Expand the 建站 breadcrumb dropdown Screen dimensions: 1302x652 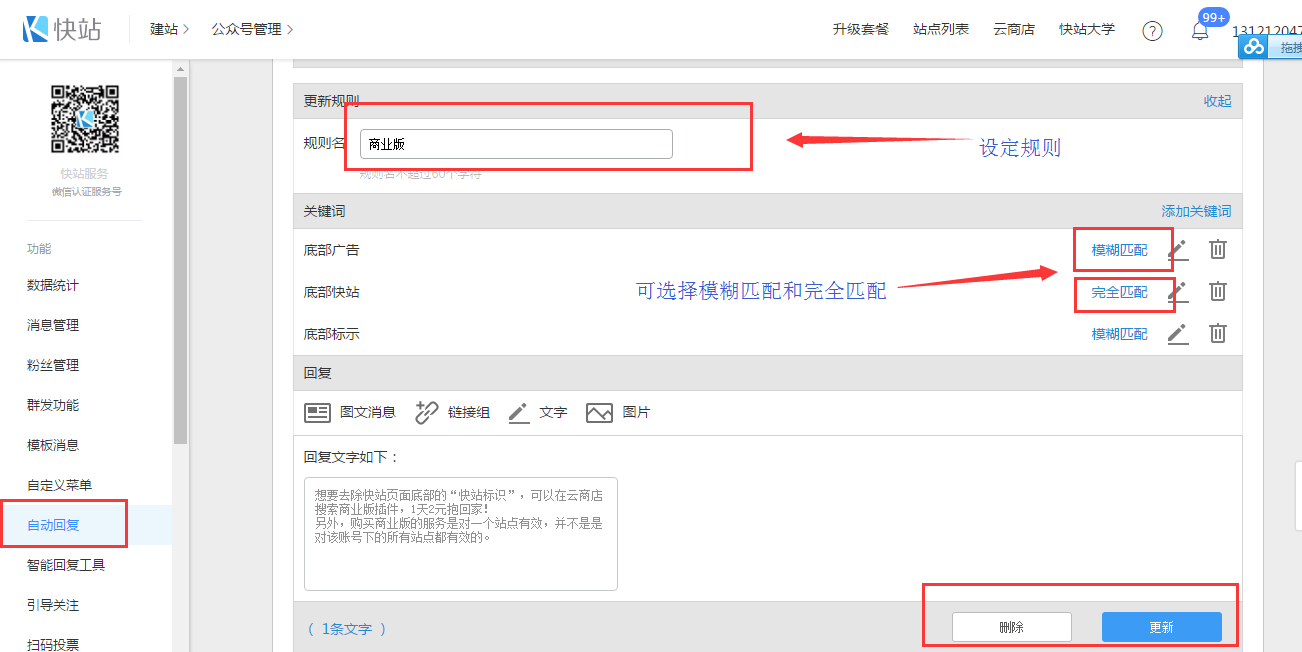(169, 30)
